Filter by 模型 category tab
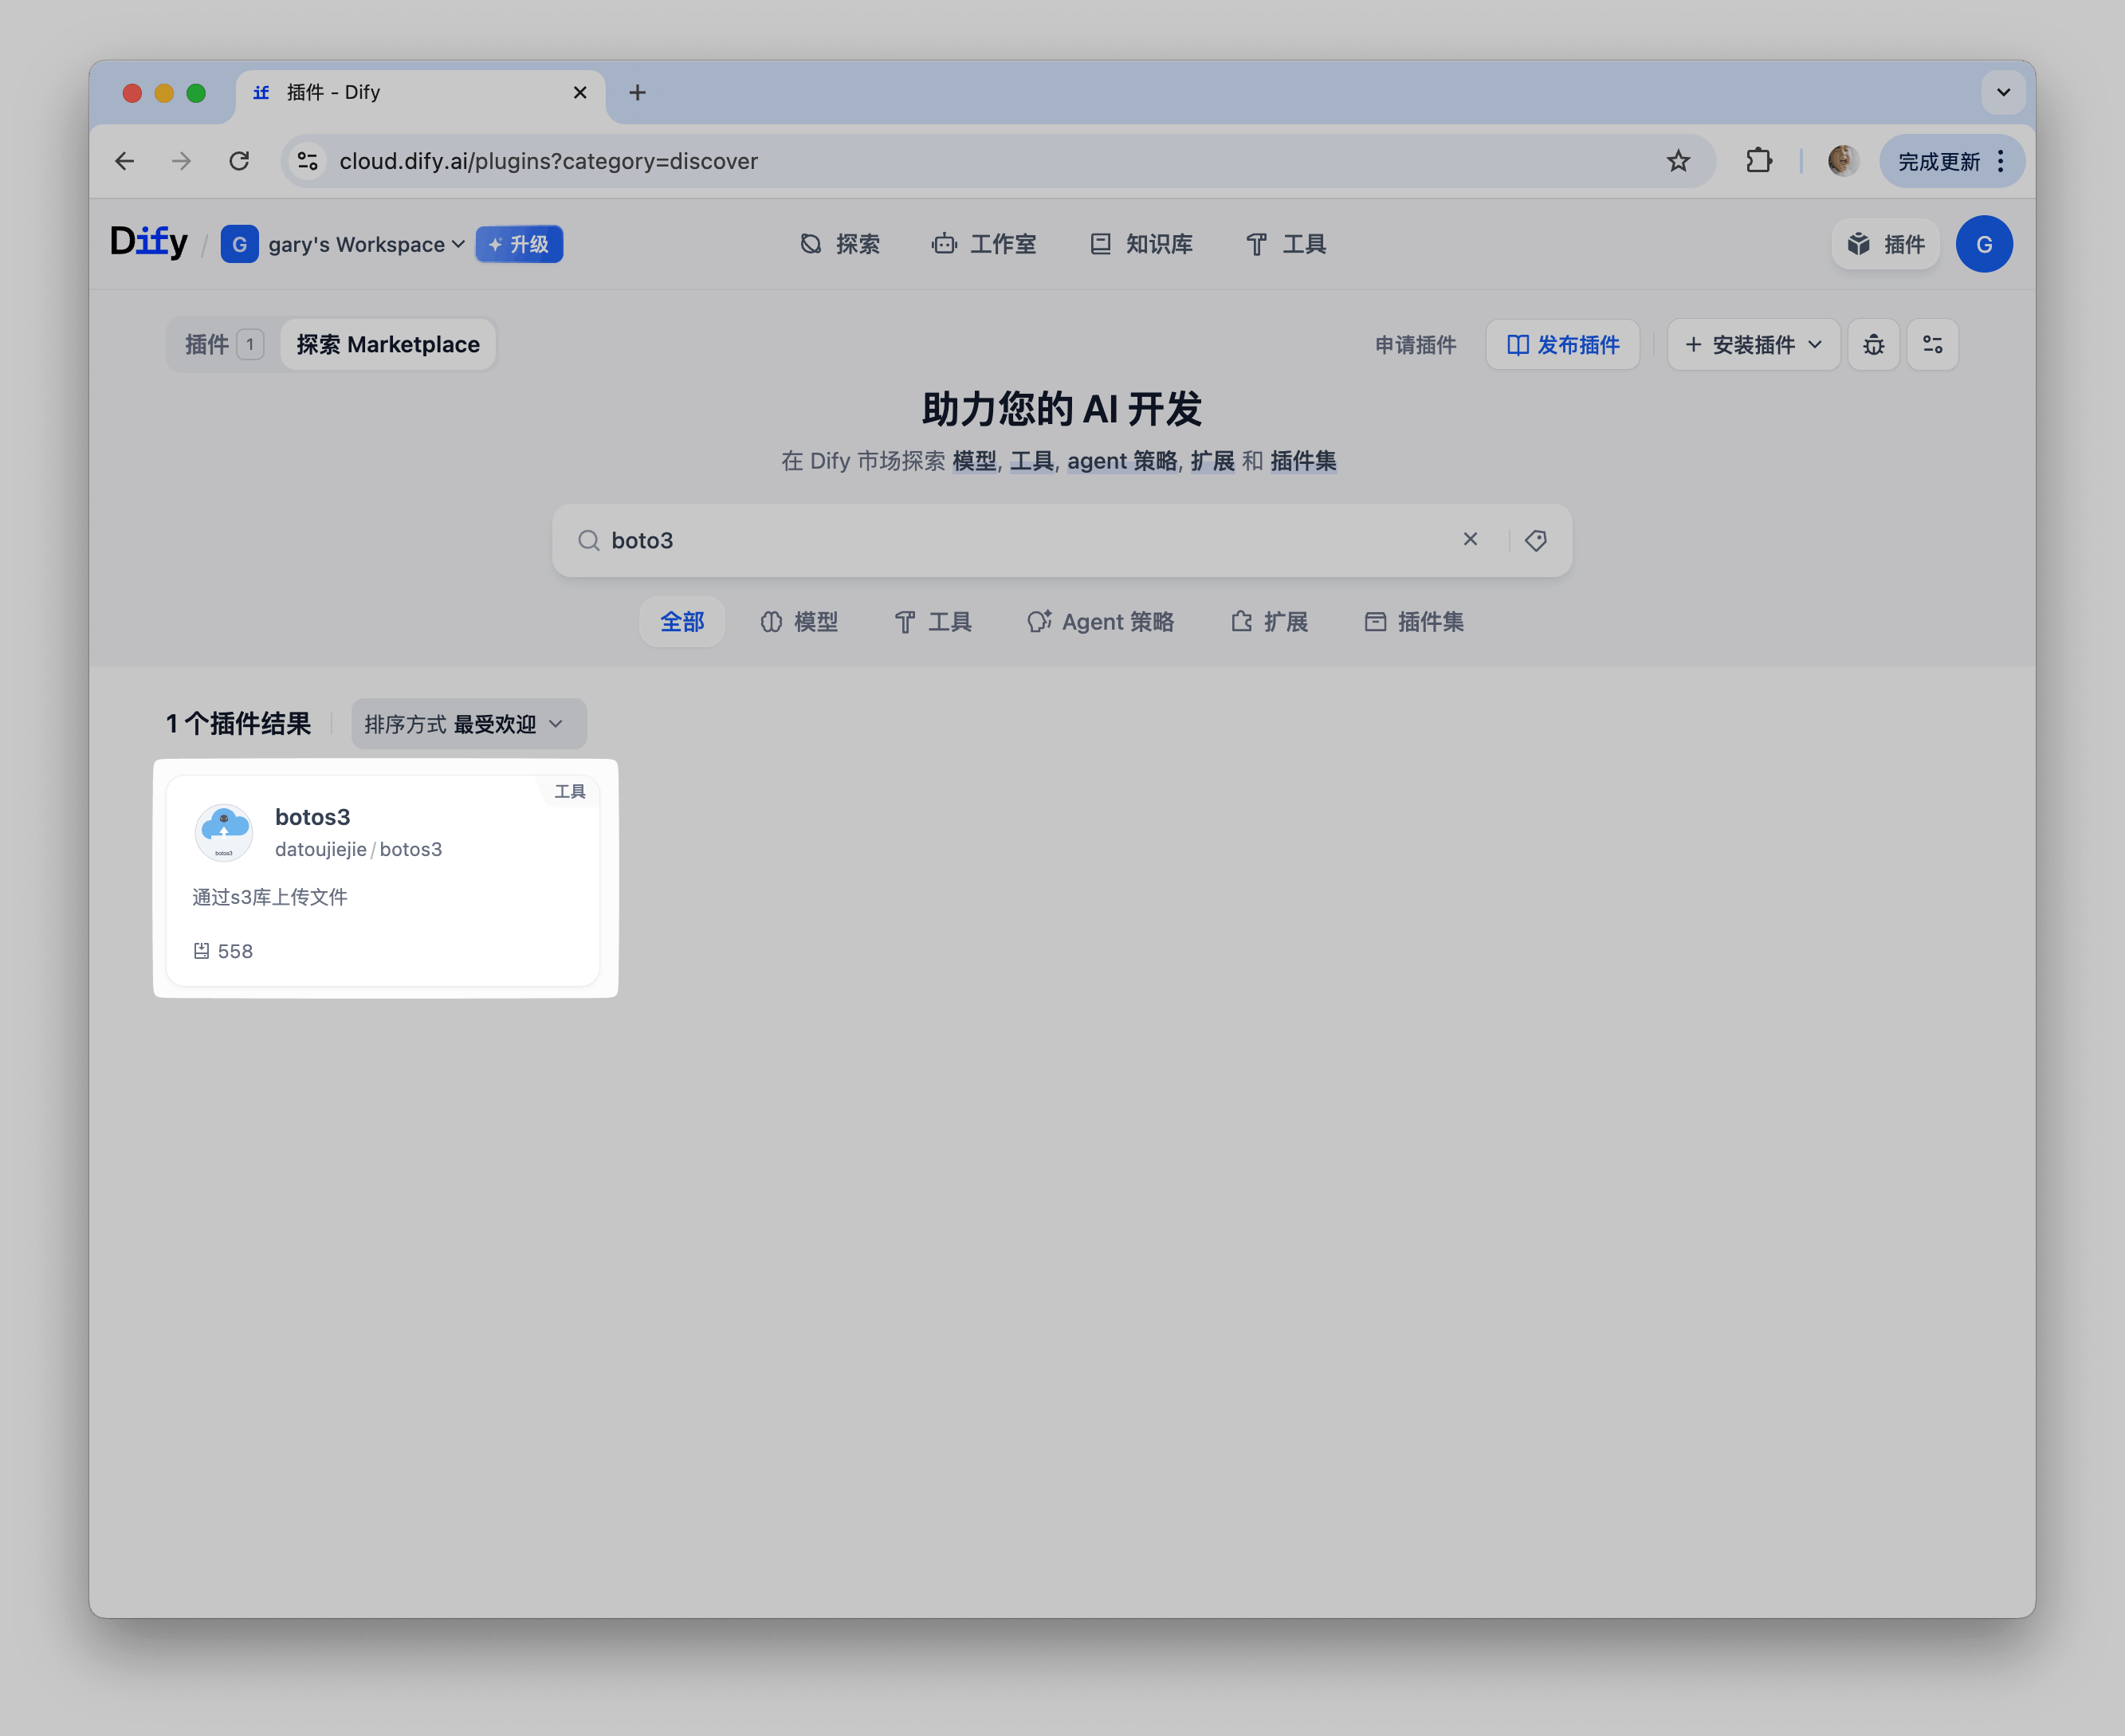Image resolution: width=2125 pixels, height=1736 pixels. coord(799,622)
